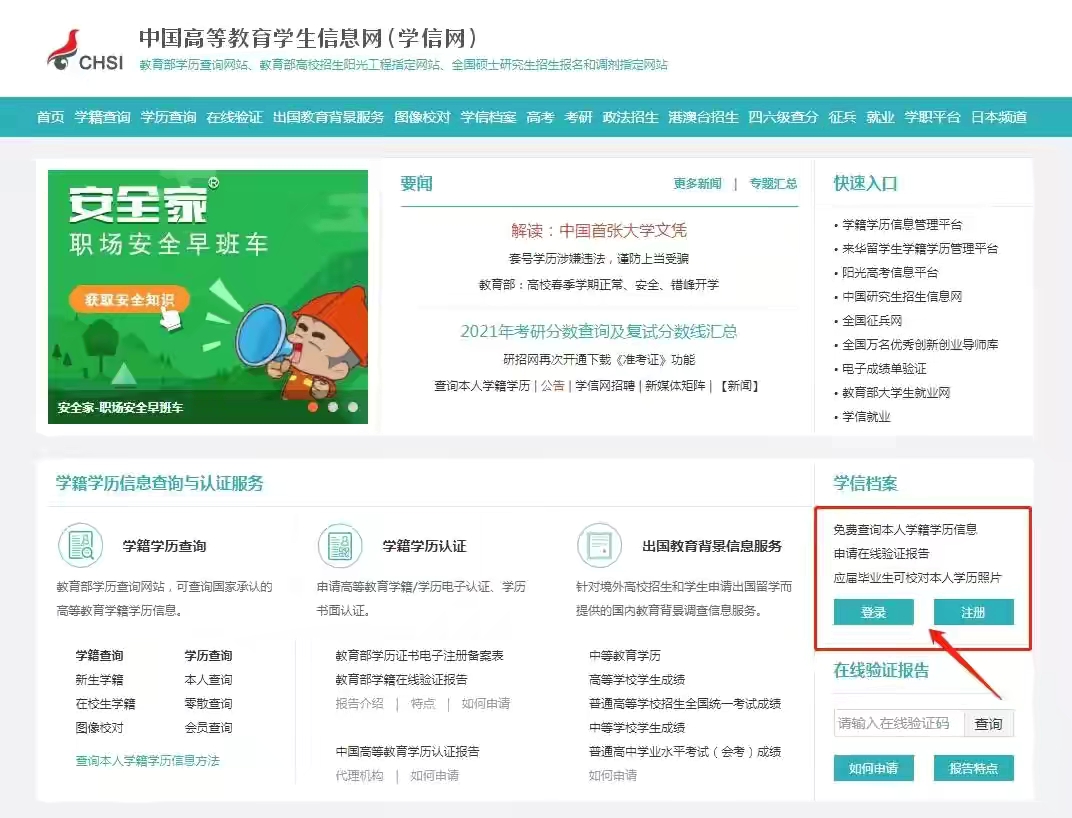Select the 学籍学历认证 circular service icon
The image size is (1072, 818).
pyautogui.click(x=340, y=545)
